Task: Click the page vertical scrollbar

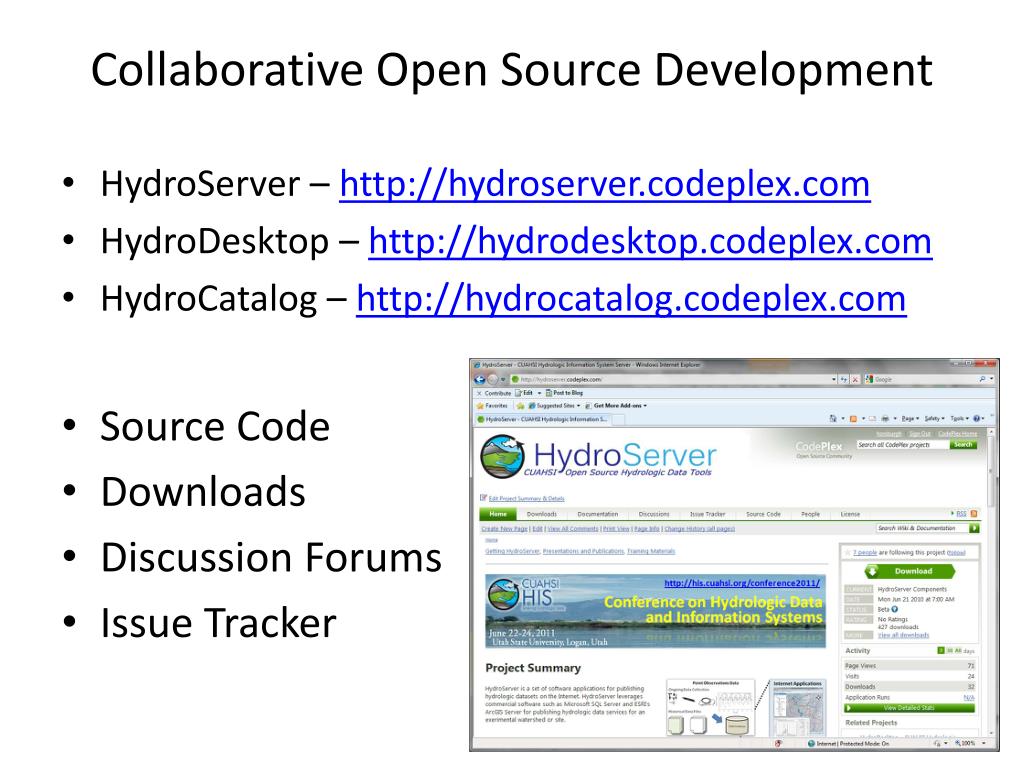Action: (x=991, y=581)
